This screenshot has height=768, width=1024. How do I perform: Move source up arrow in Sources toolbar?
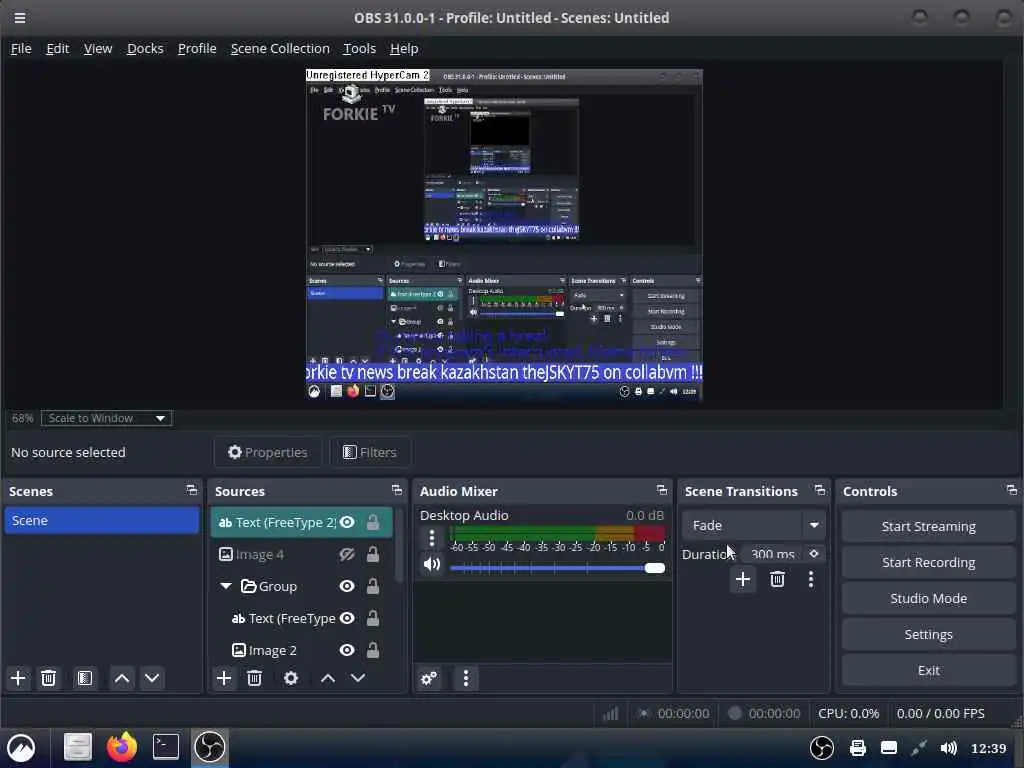pos(328,678)
